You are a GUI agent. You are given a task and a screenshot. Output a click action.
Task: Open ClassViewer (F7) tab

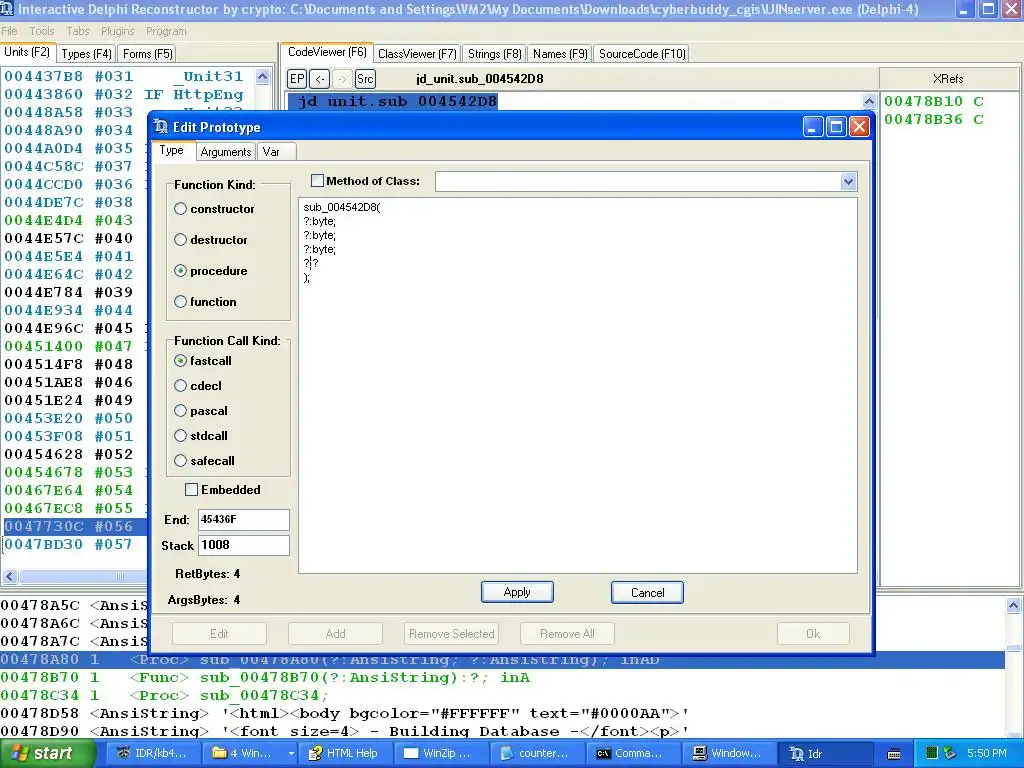point(417,54)
